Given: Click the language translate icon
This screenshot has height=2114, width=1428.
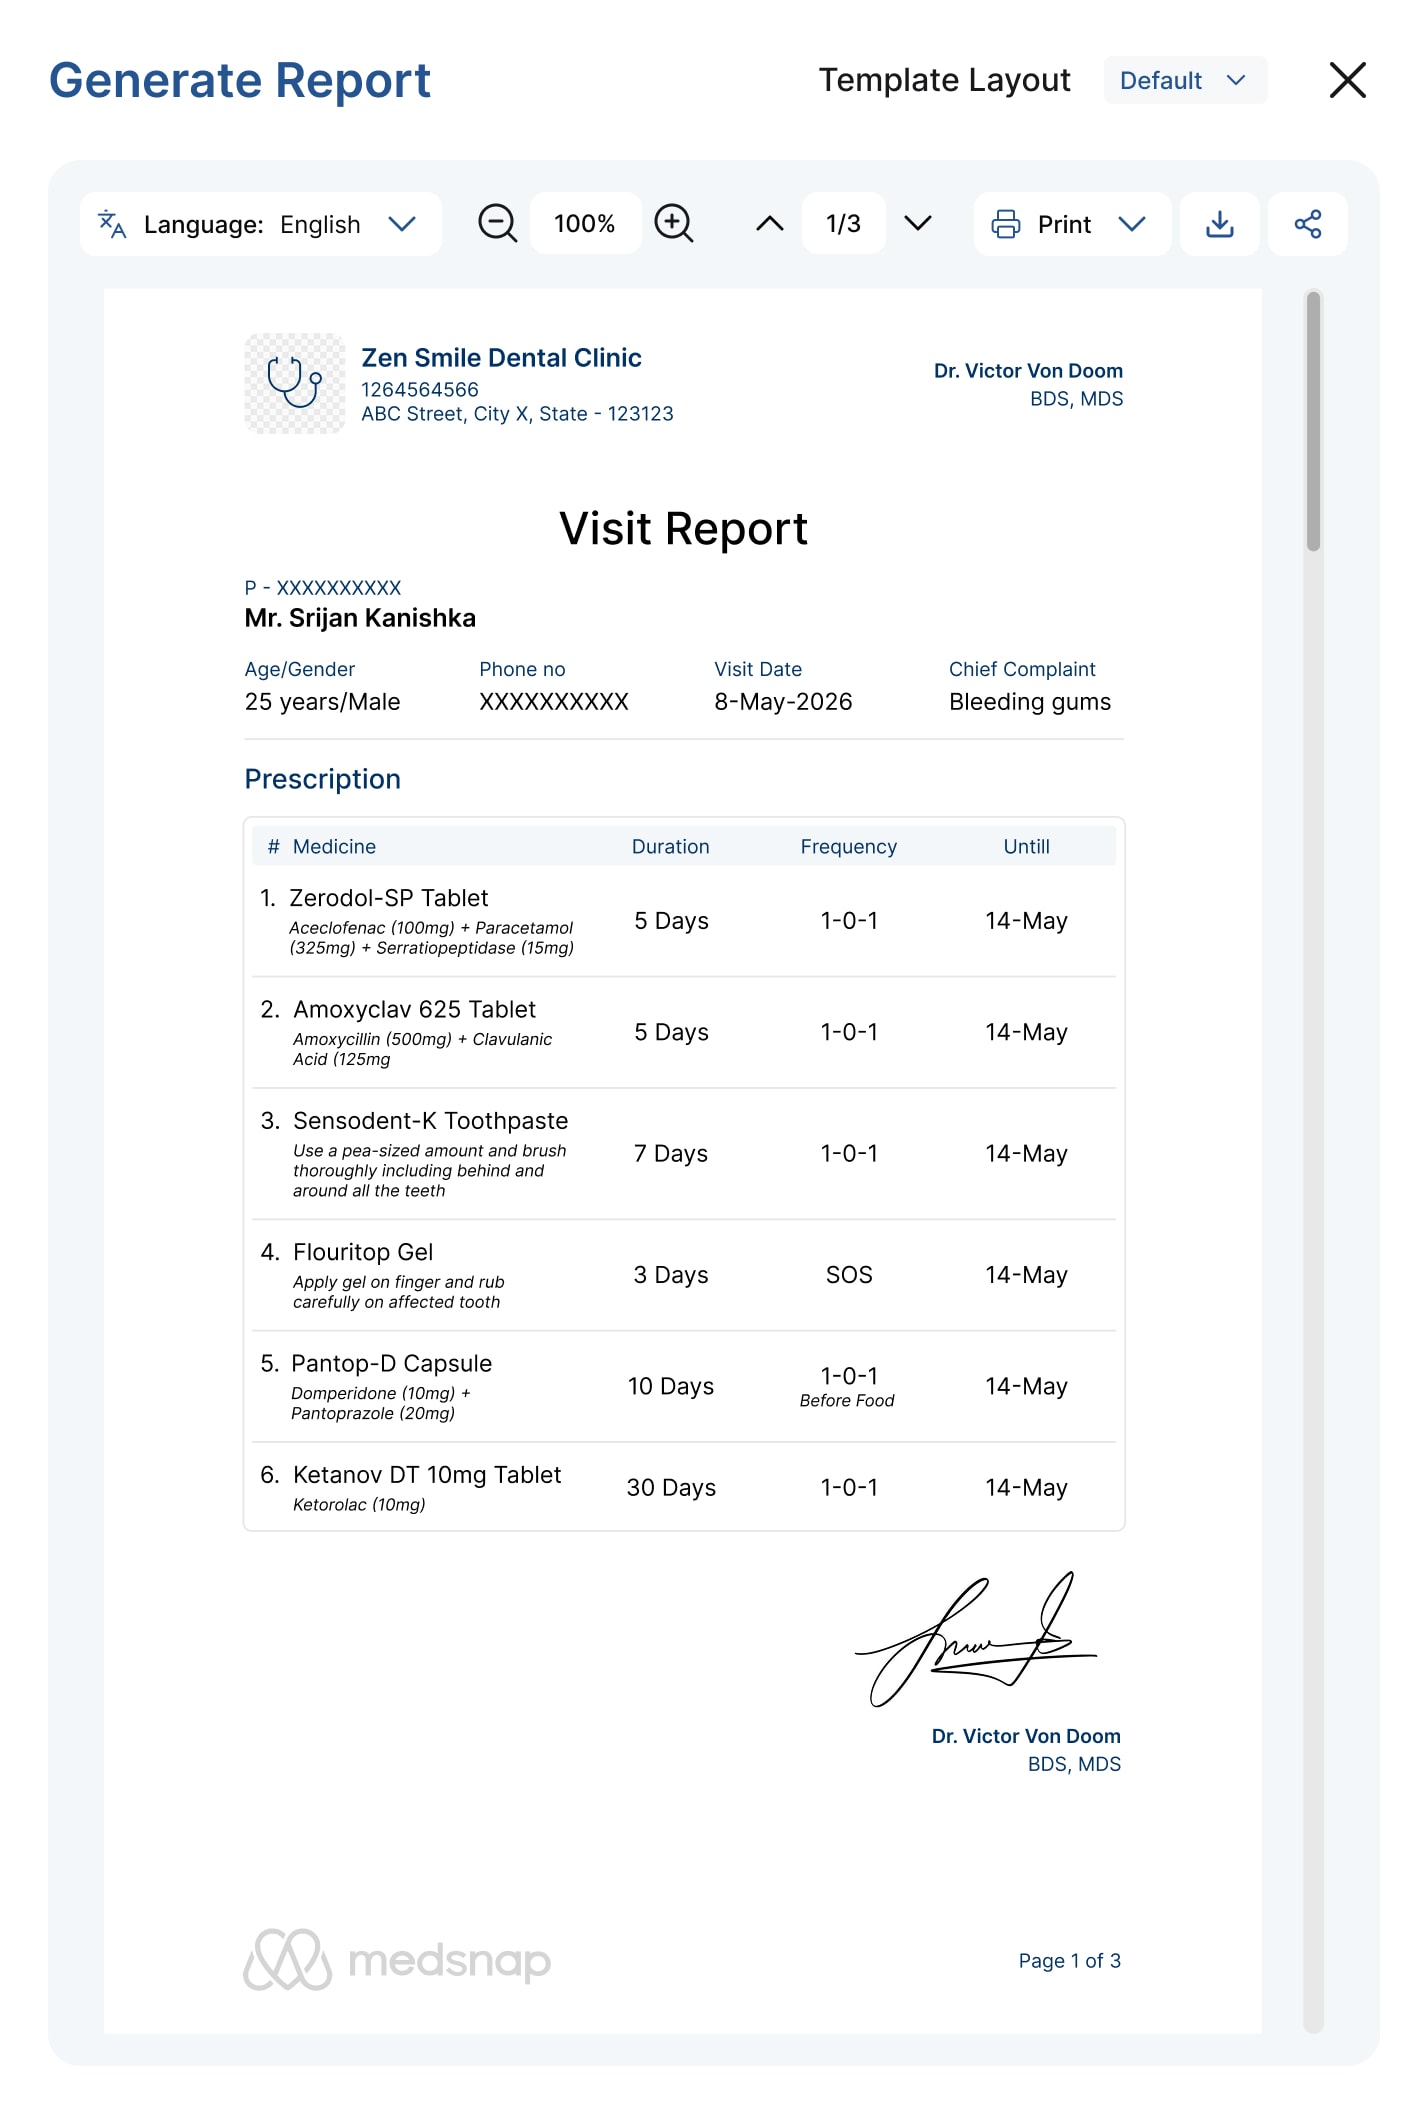Looking at the screenshot, I should (112, 224).
